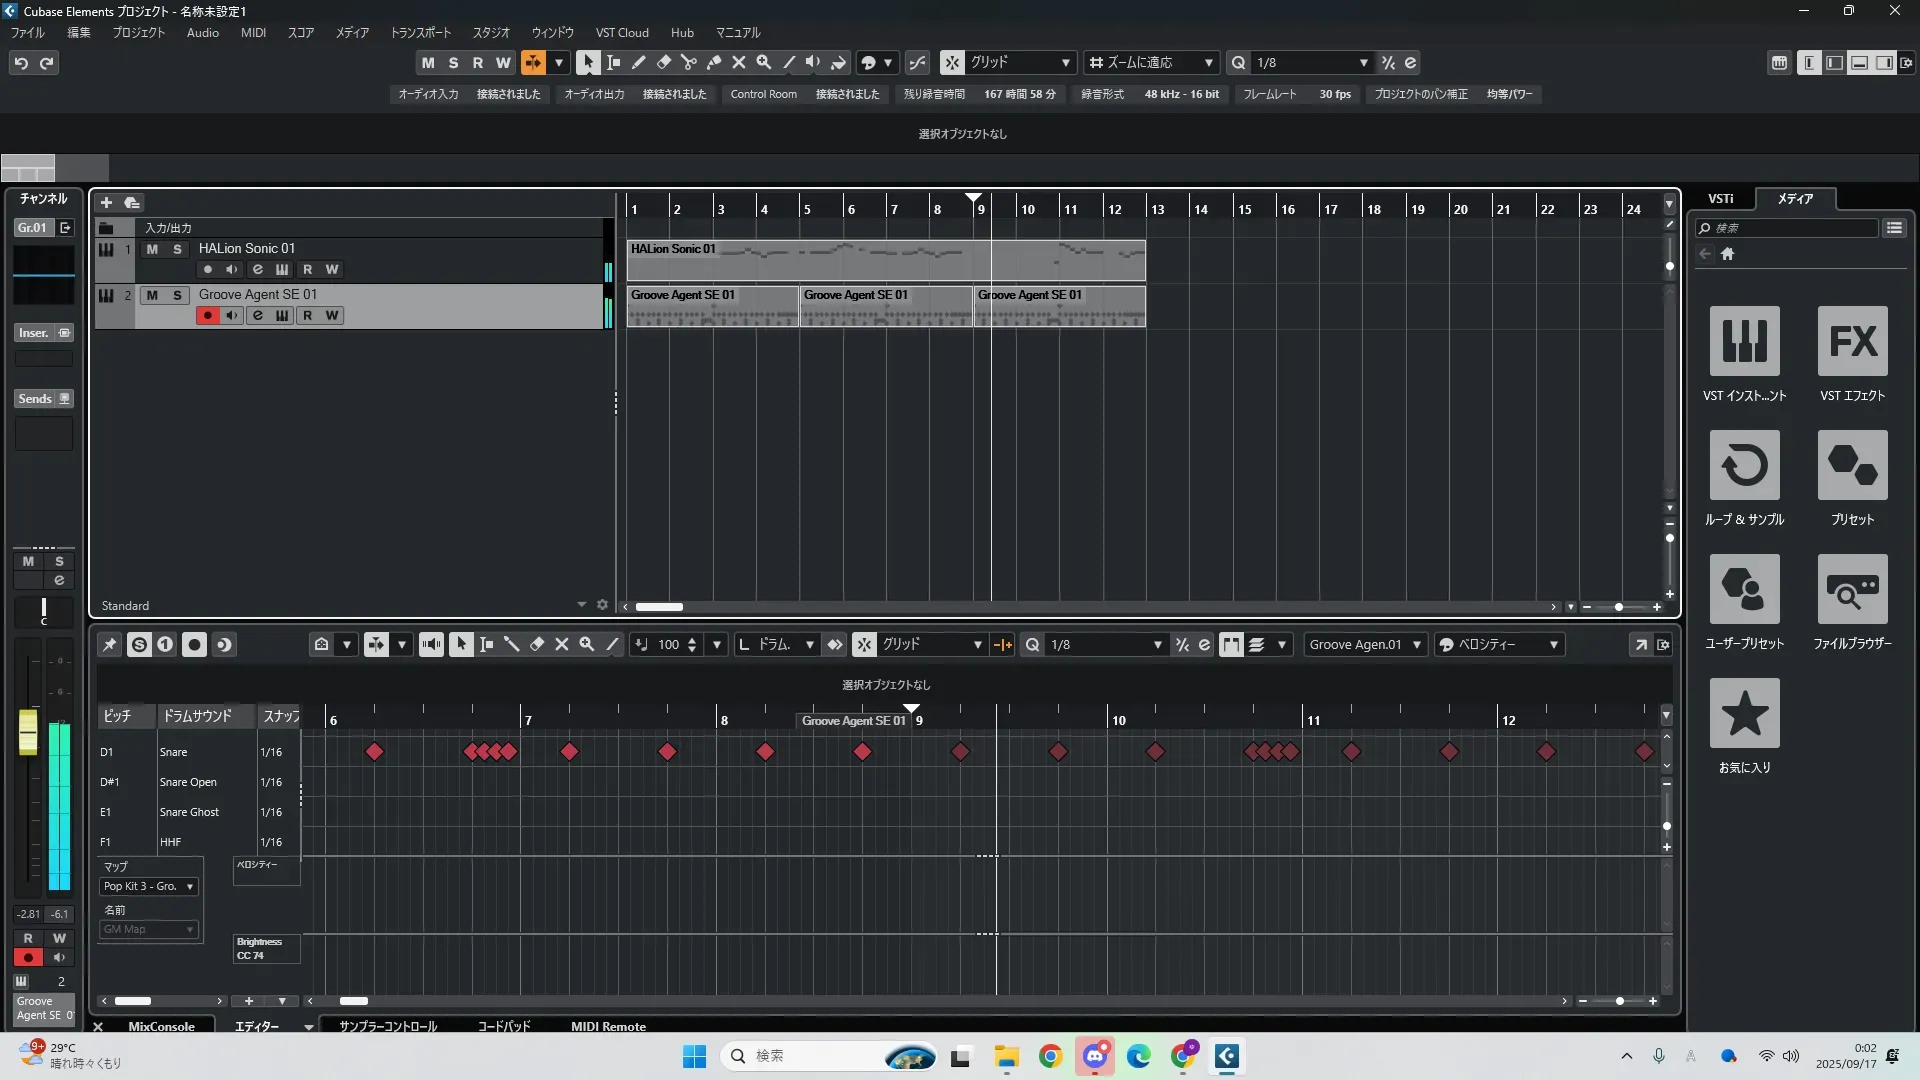The width and height of the screenshot is (1920, 1080).
Task: Mute the HALion Sonic 01 track
Action: coord(152,249)
